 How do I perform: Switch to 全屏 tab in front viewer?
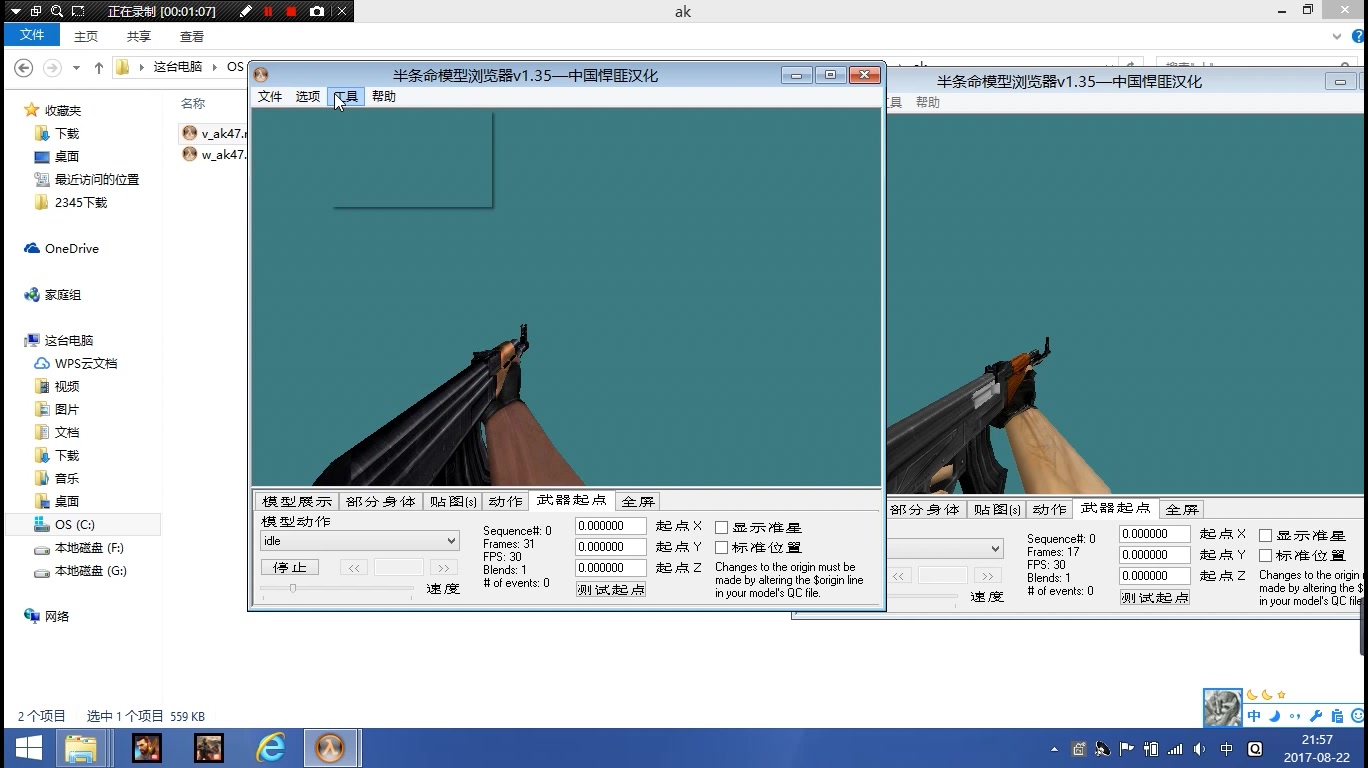click(x=638, y=501)
